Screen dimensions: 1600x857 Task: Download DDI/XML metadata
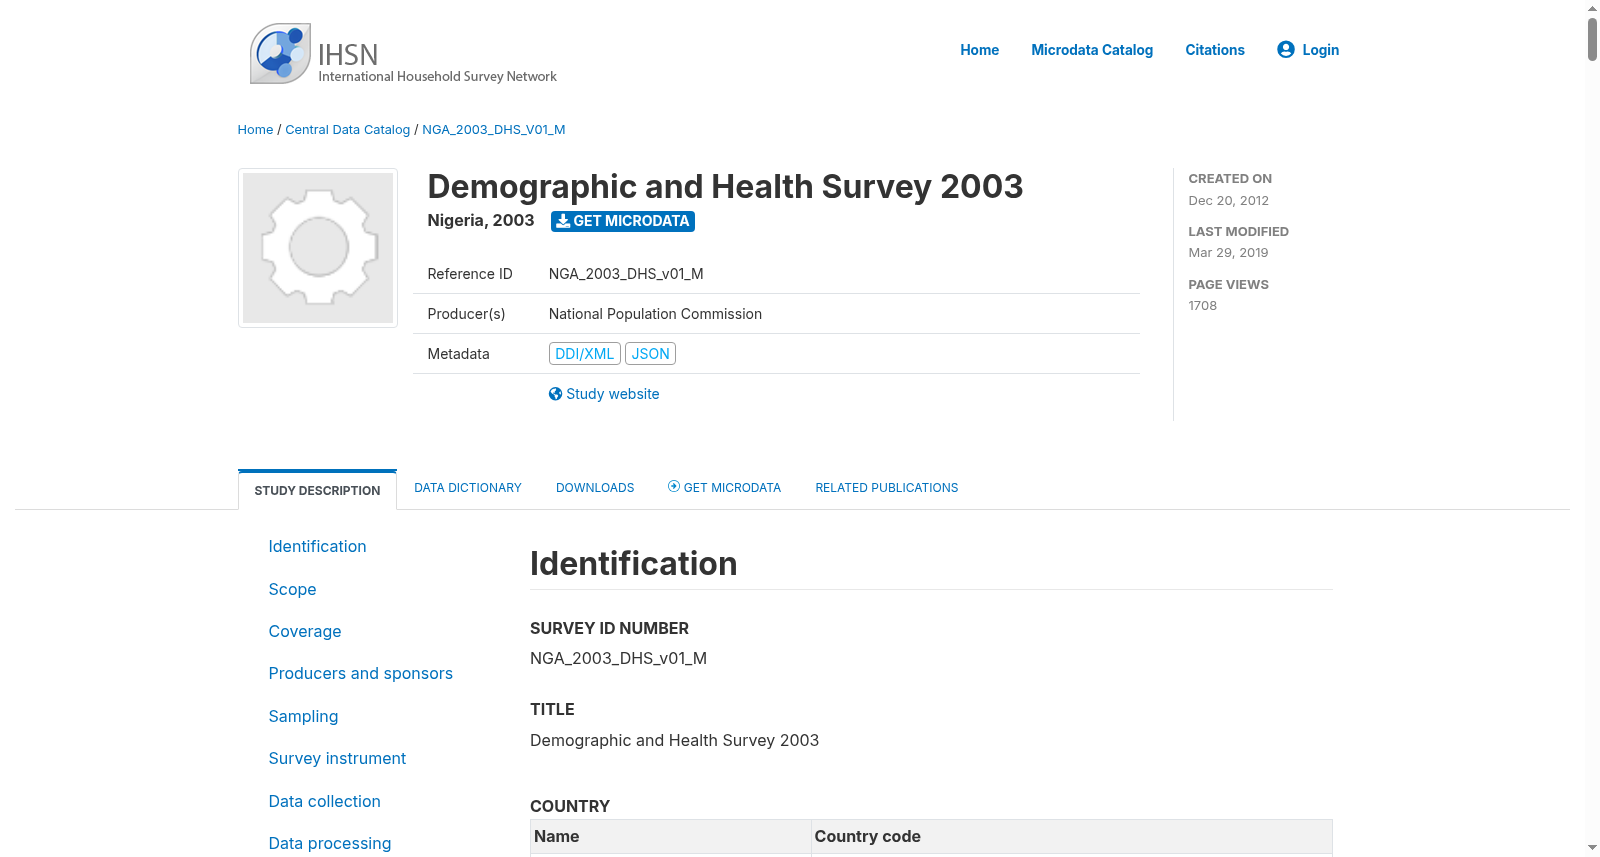585,354
